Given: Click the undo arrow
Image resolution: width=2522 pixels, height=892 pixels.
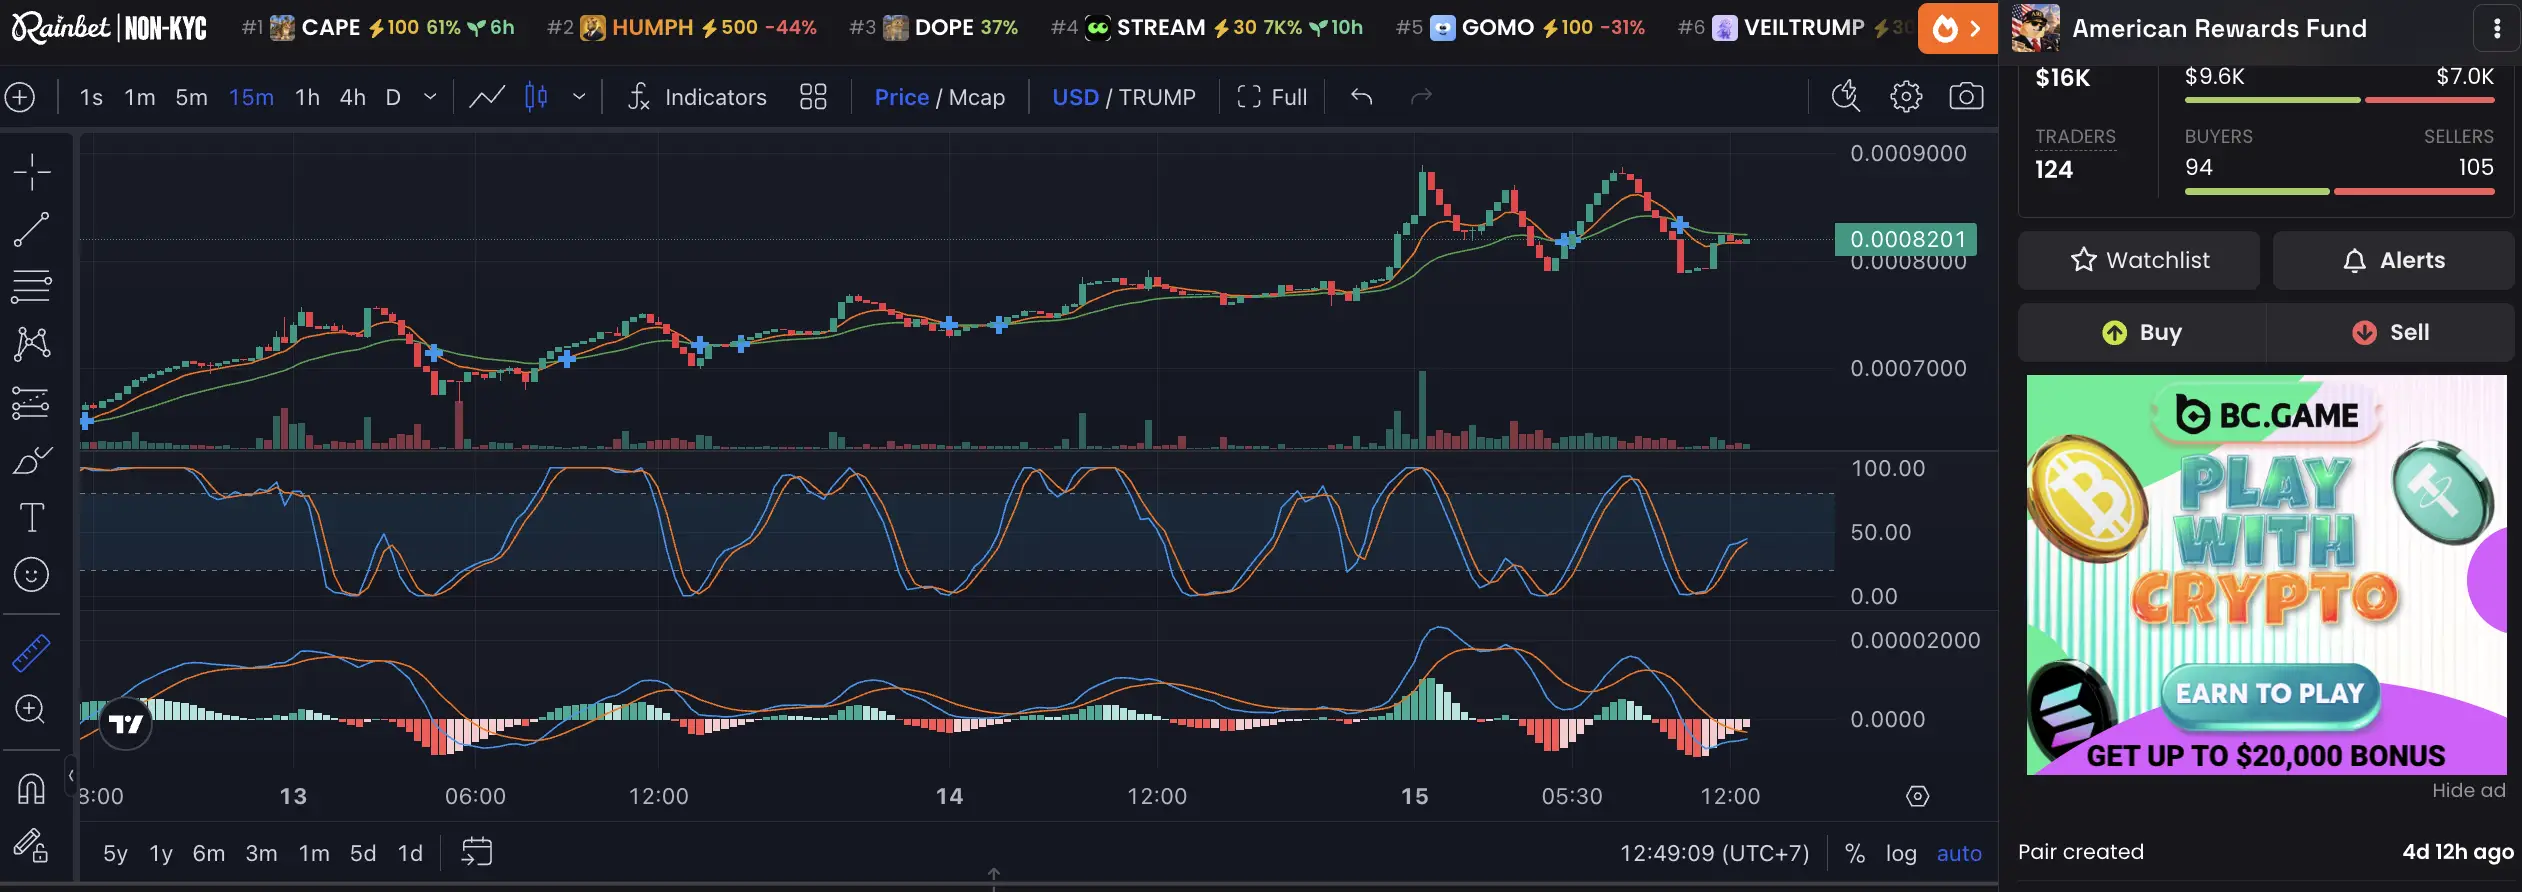Looking at the screenshot, I should point(1361,97).
